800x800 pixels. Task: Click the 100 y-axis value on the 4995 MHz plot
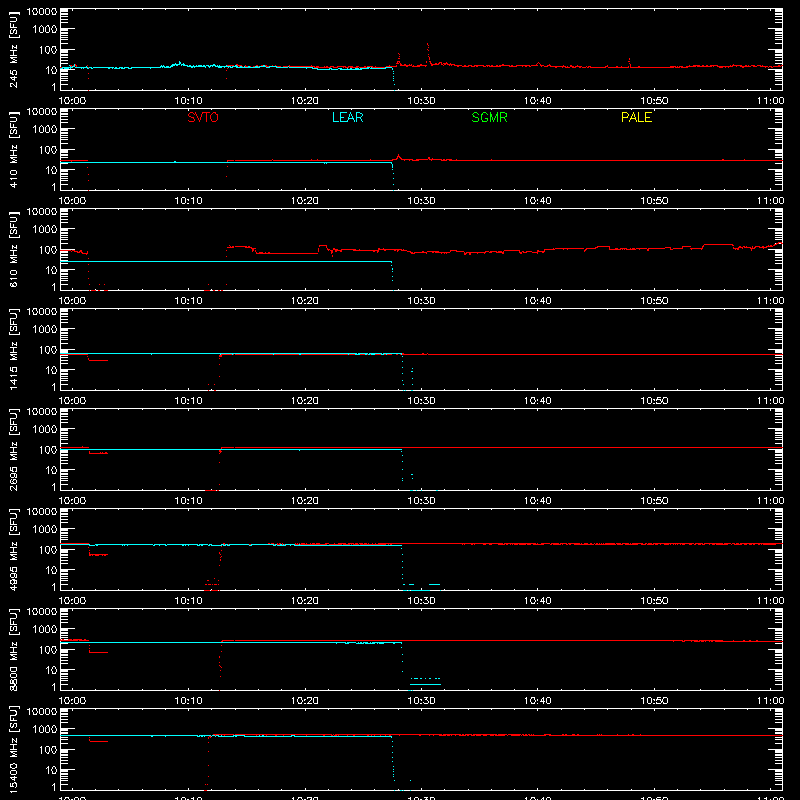pos(48,550)
